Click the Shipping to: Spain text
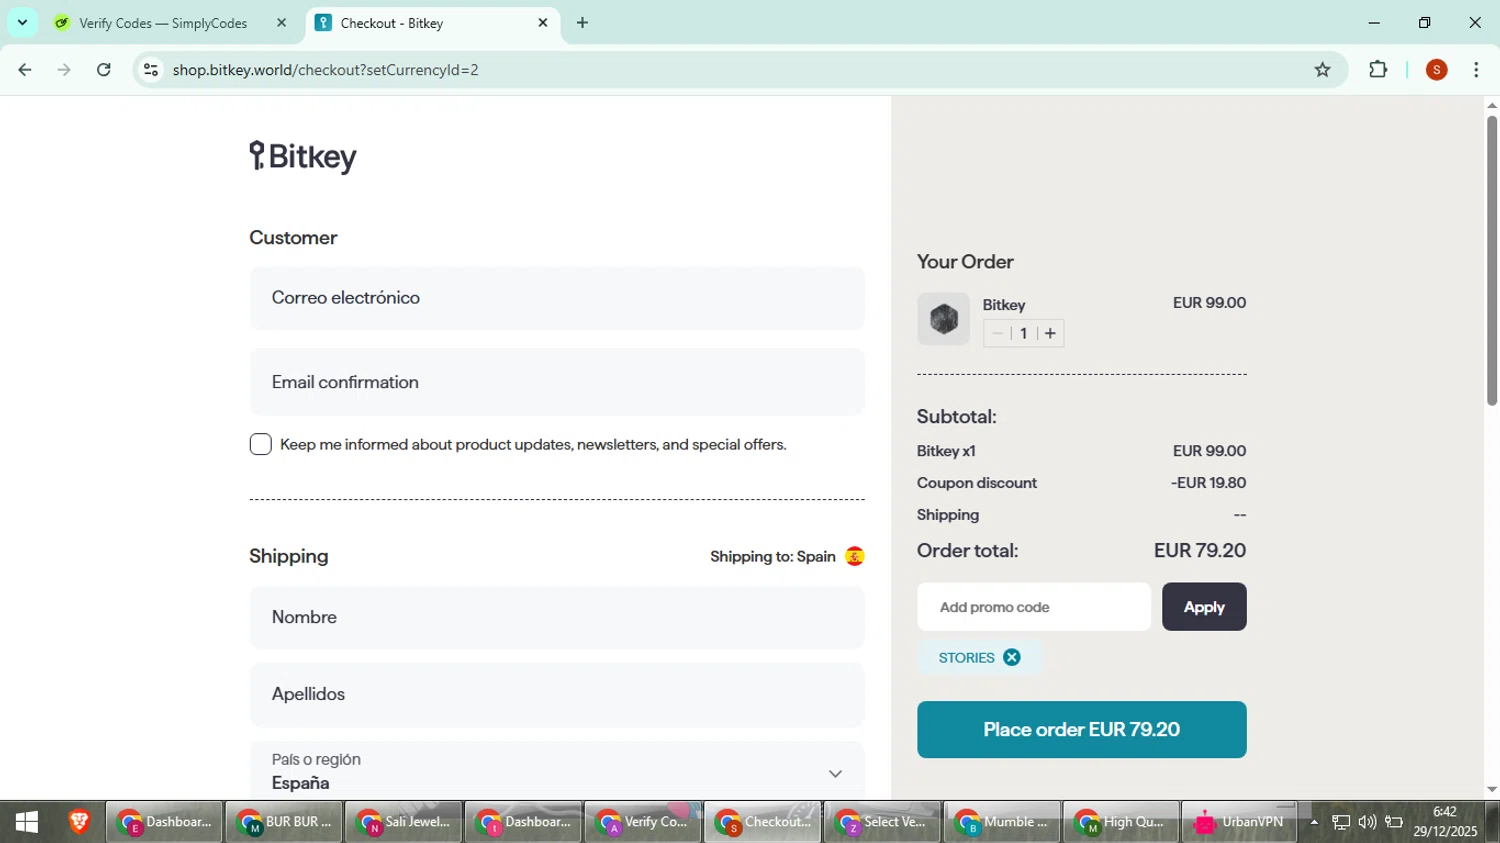 tap(773, 556)
